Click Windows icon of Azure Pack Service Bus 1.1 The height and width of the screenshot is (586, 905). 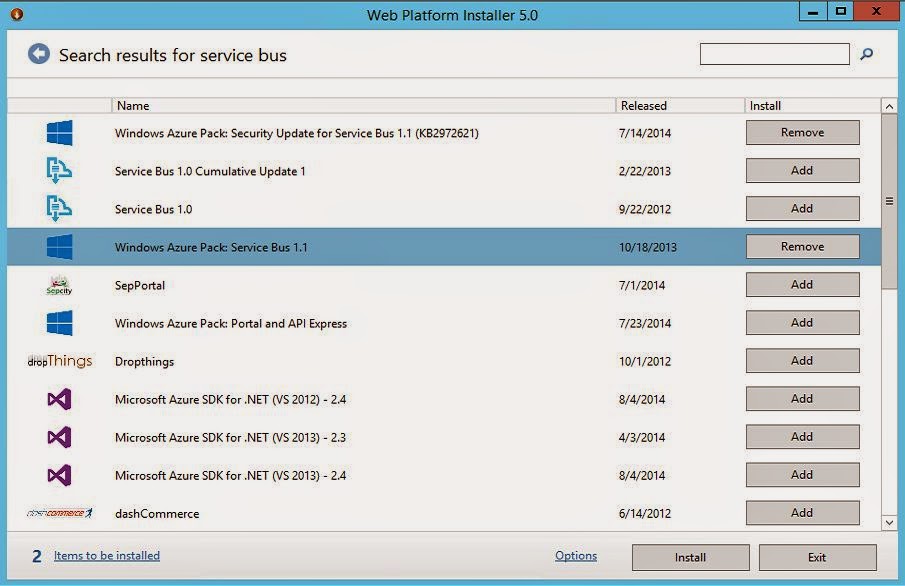59,247
